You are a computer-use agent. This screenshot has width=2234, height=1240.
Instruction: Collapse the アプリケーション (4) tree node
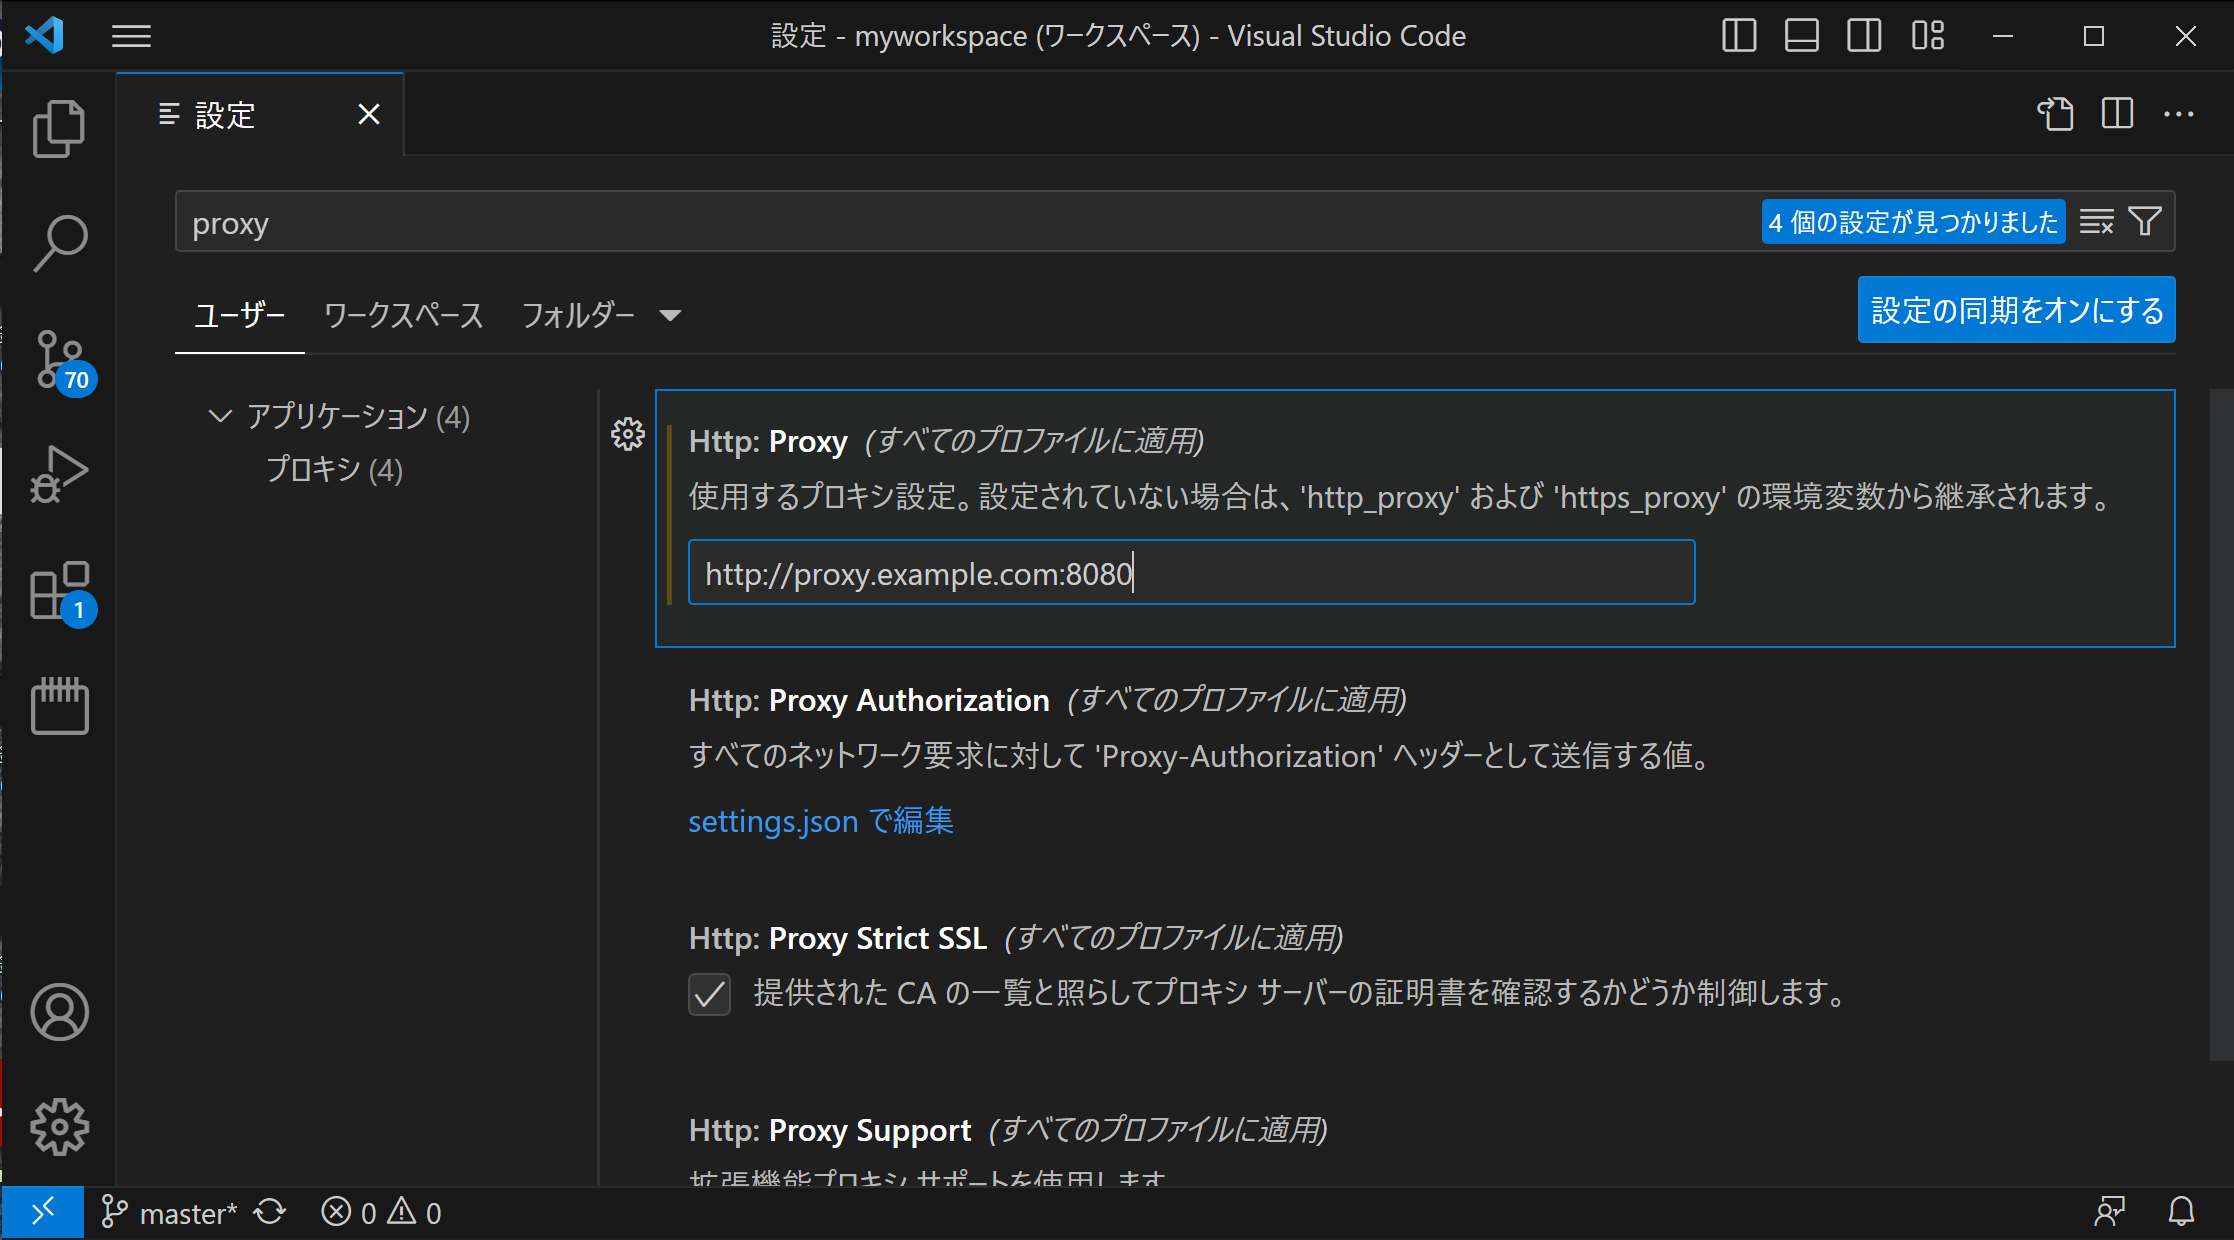(x=219, y=416)
